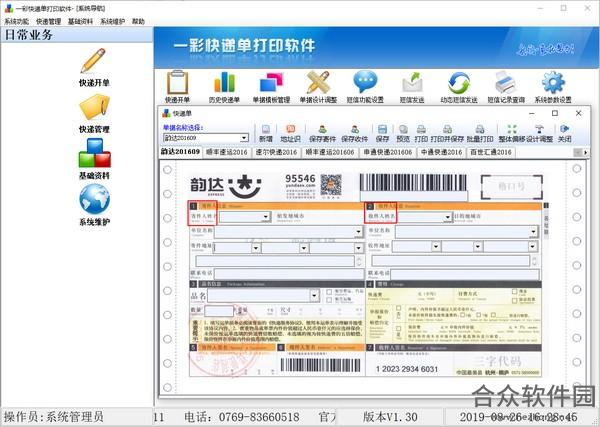Screen dimensions: 600x427
Task: Click 保存寄件 save sender icon
Action: (x=323, y=129)
